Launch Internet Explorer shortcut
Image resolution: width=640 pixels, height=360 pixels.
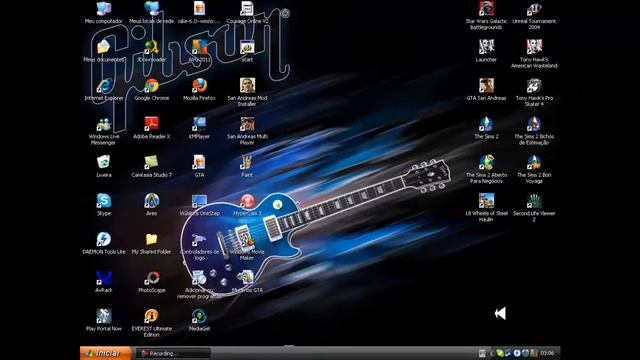[104, 85]
